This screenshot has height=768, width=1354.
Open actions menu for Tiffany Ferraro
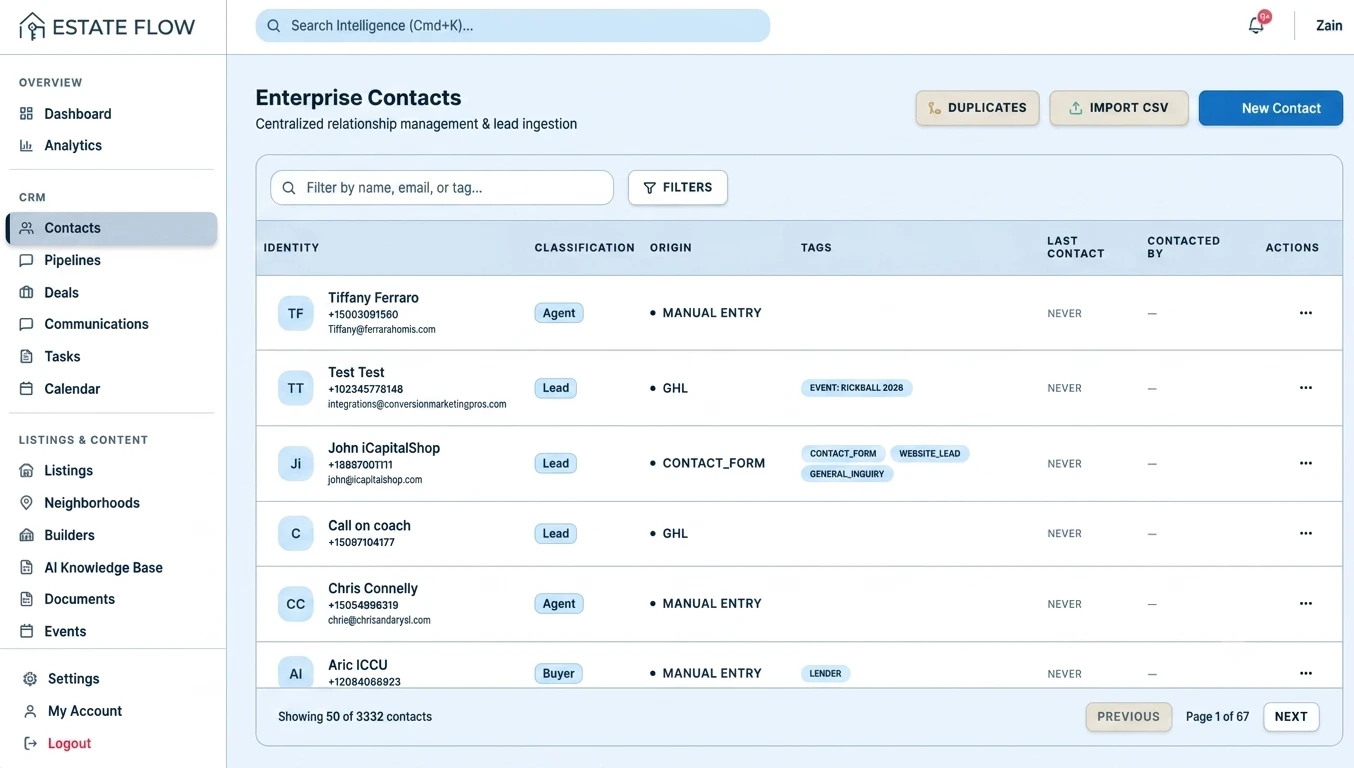click(1305, 313)
